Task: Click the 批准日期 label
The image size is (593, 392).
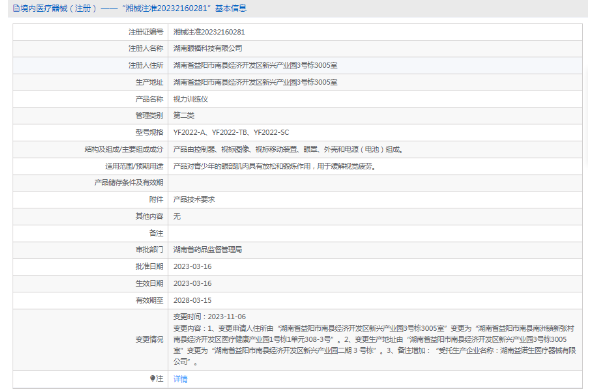Action: coord(149,266)
